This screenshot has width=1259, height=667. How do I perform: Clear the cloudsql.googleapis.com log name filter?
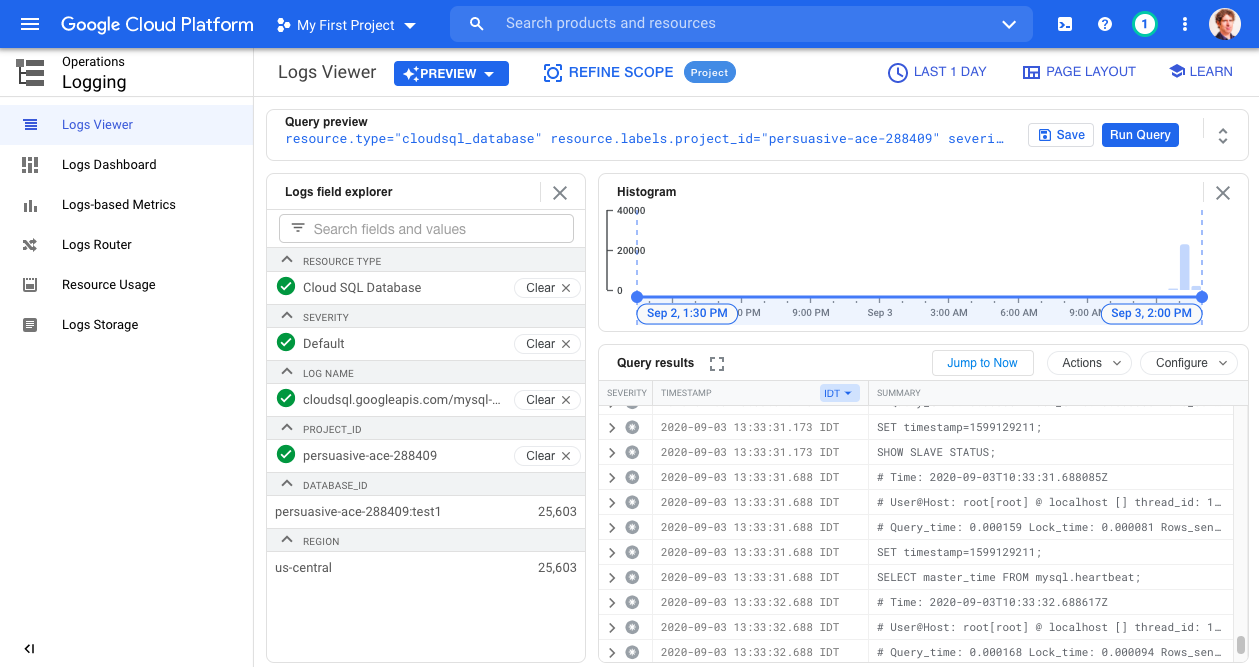tap(548, 400)
